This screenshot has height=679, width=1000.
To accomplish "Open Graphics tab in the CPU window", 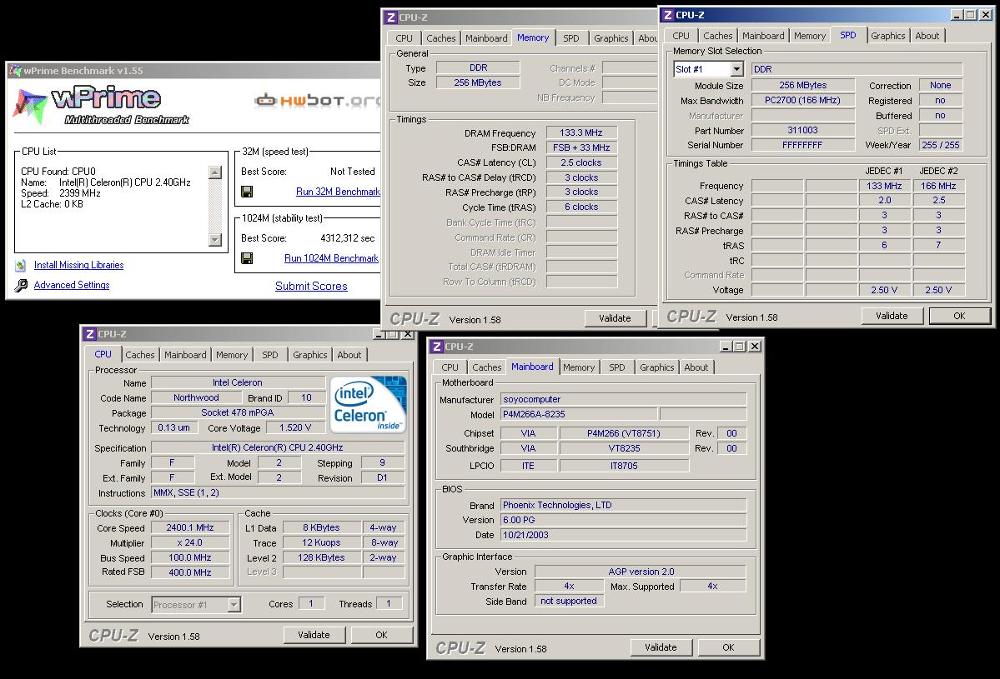I will pos(310,354).
